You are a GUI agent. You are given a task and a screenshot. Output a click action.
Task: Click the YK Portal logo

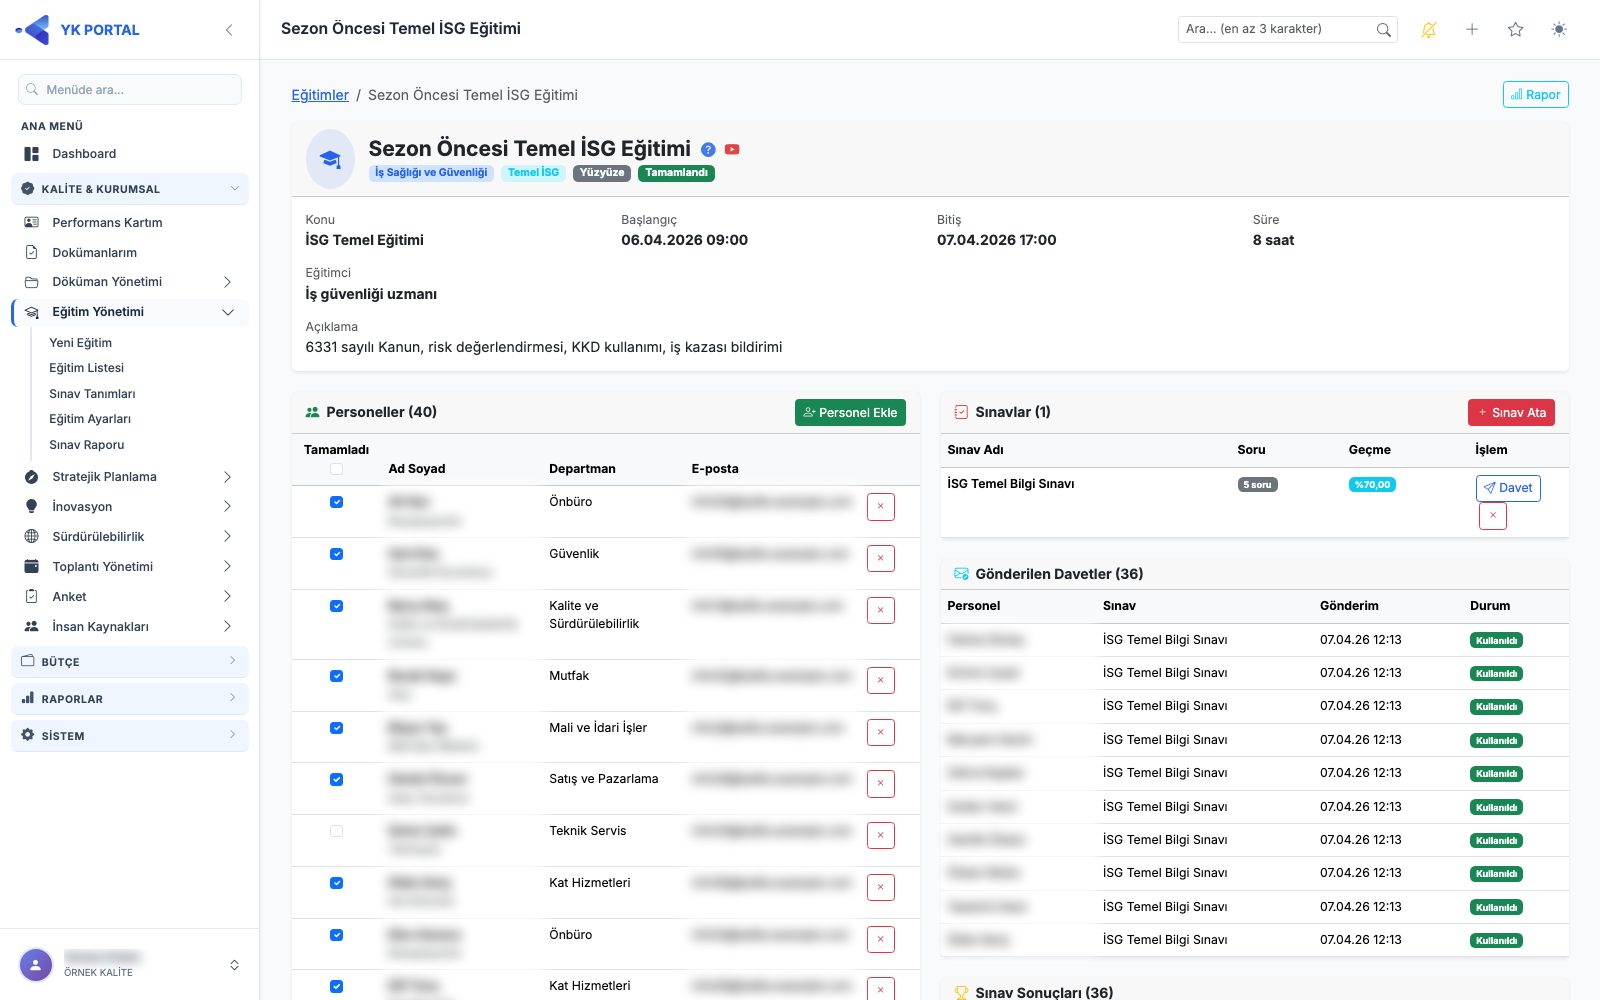pos(80,30)
